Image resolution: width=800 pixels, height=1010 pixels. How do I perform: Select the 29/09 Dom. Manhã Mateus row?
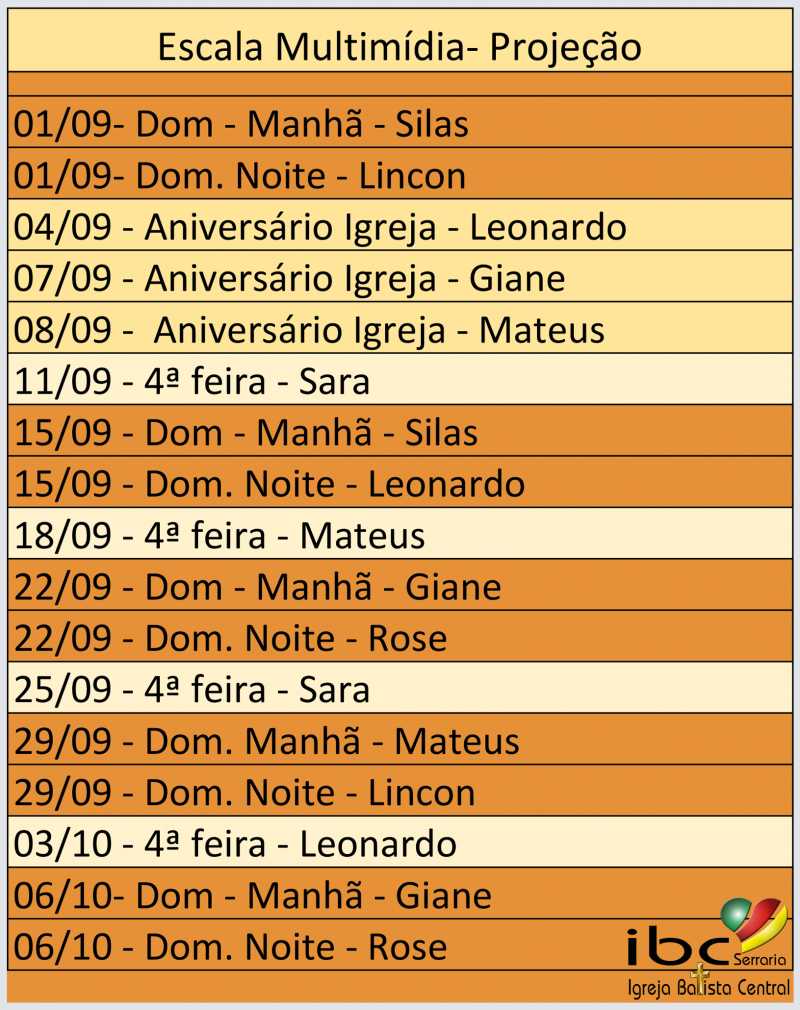(400, 739)
